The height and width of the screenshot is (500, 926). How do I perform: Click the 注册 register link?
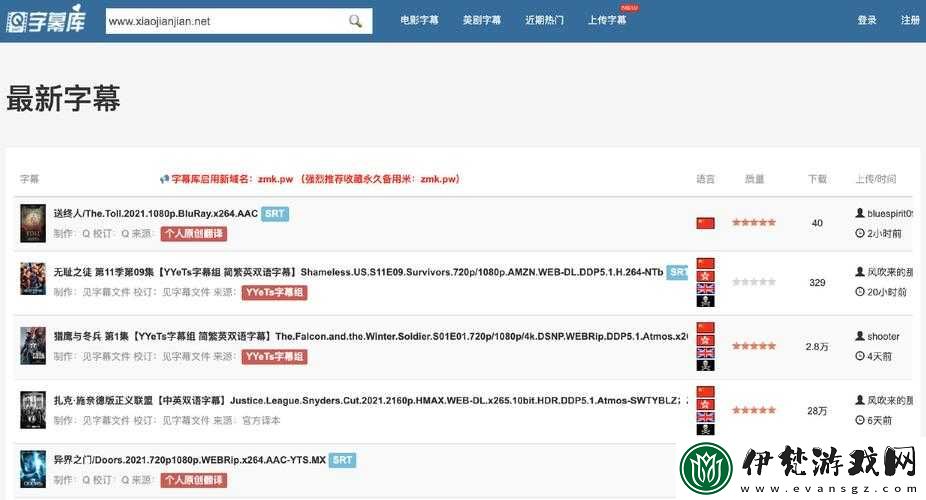click(910, 20)
